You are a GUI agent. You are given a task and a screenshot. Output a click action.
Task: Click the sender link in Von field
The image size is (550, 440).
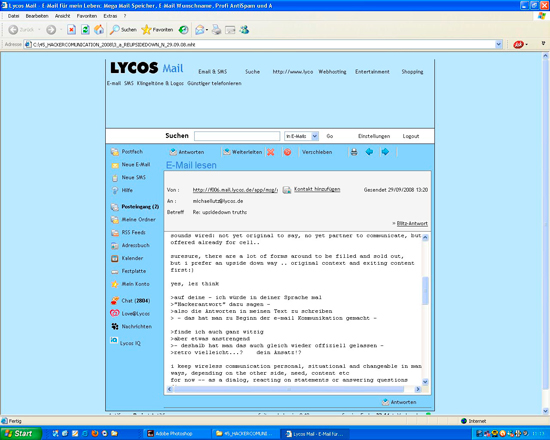pyautogui.click(x=235, y=190)
